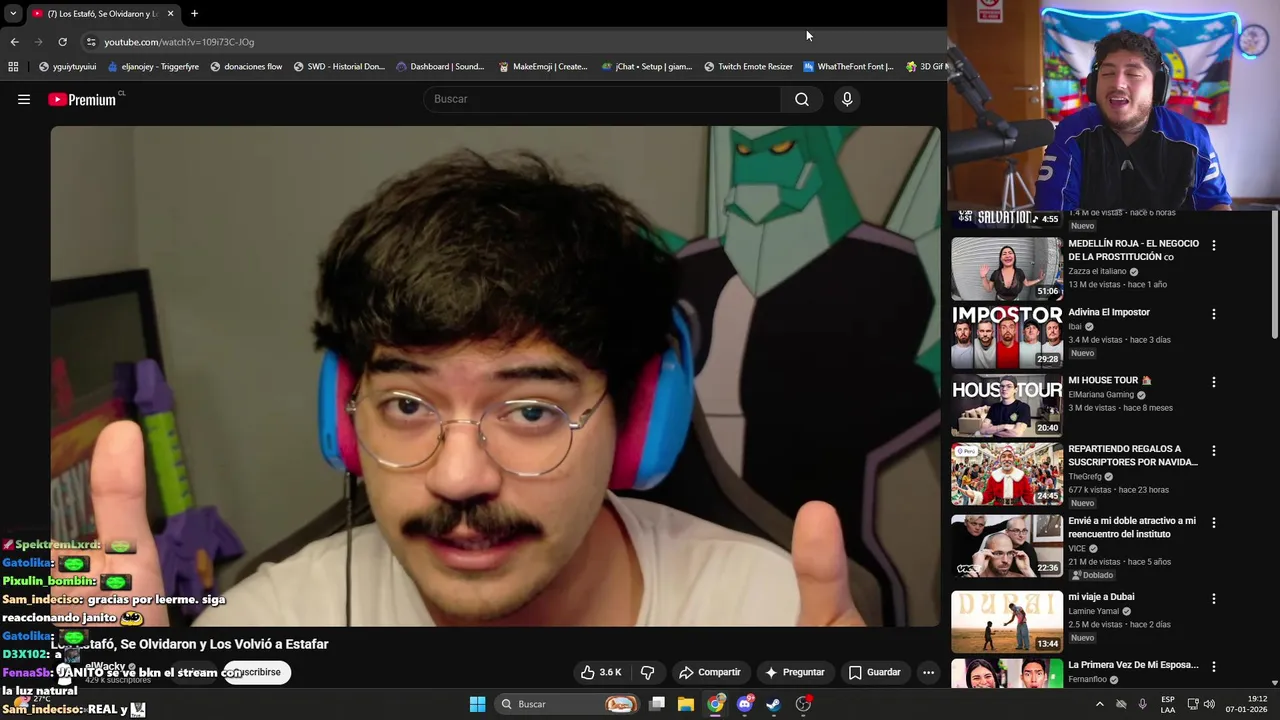
Task: Open tab search dropdown arrow
Action: point(13,14)
